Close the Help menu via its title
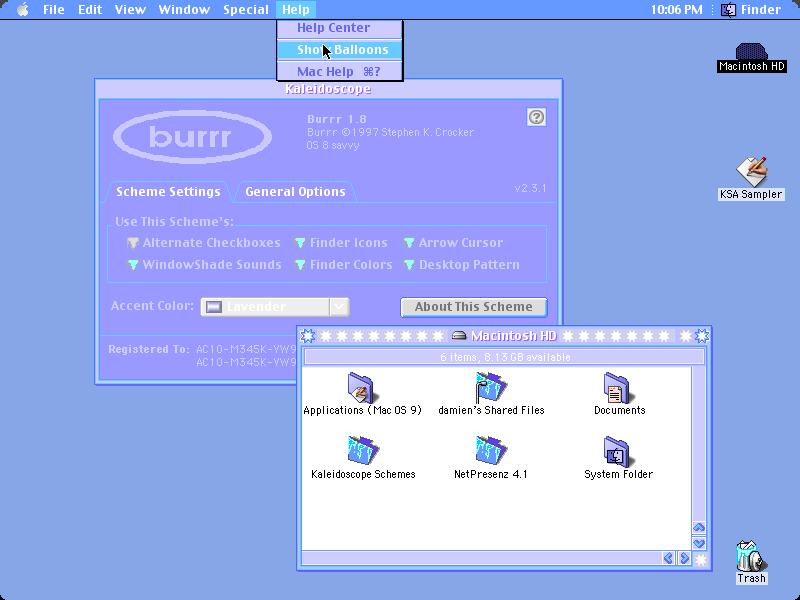The width and height of the screenshot is (800, 600). (296, 10)
